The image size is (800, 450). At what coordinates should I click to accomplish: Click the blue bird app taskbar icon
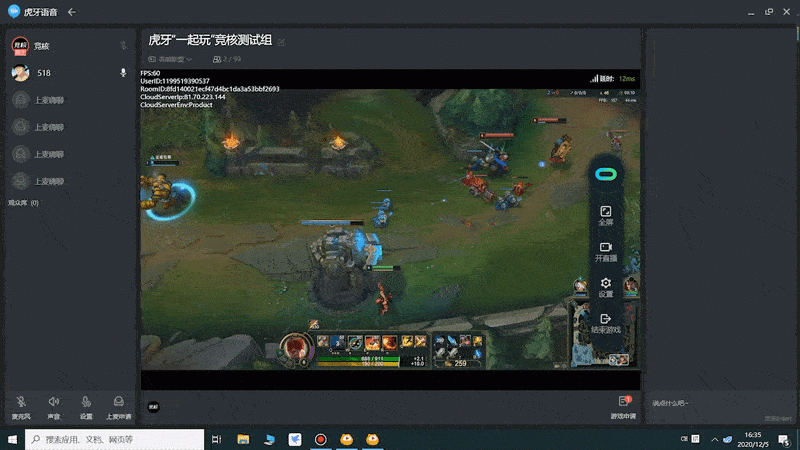pos(295,439)
